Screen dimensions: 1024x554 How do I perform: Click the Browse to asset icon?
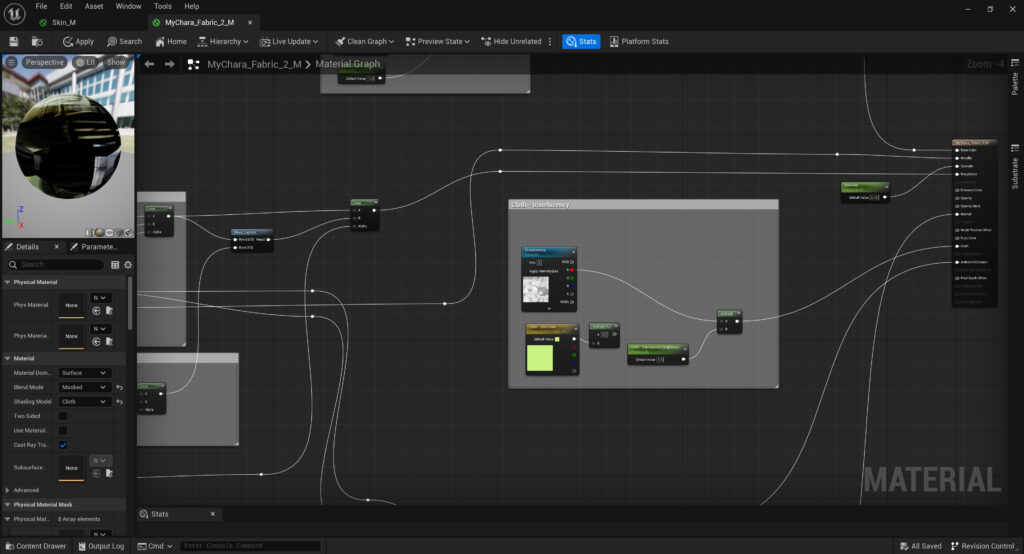37,41
